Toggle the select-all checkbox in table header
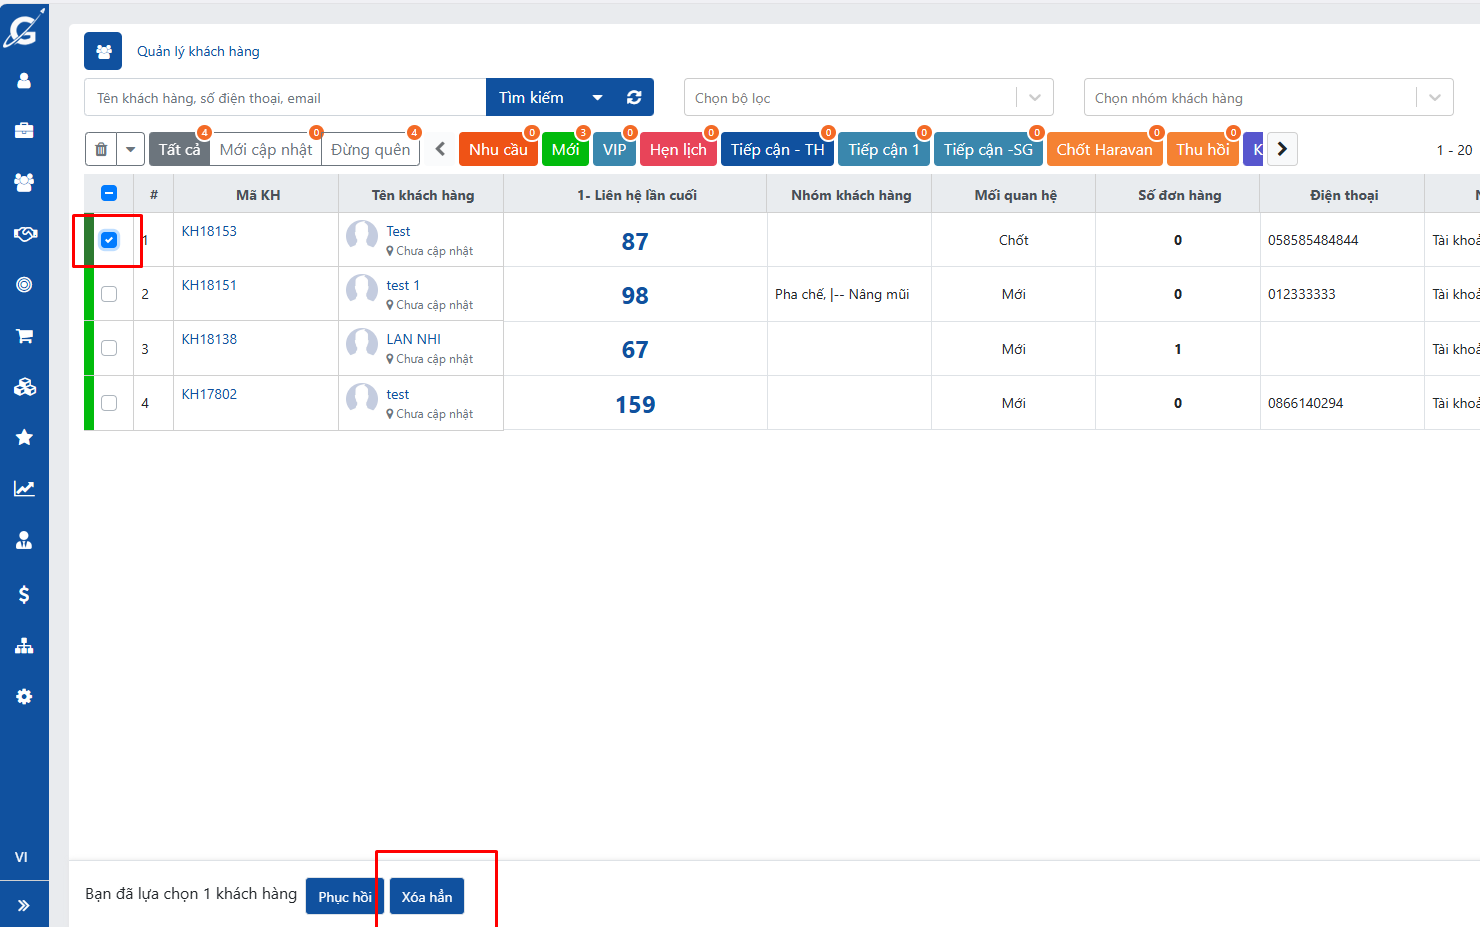 pyautogui.click(x=109, y=194)
